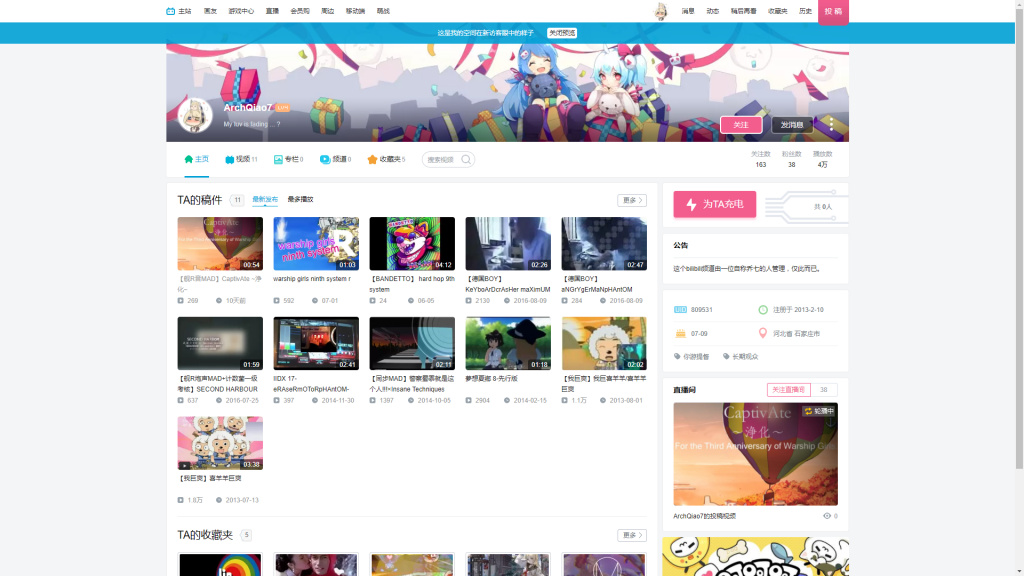Click the Bilibili 主站 TV icon
Viewport: 1024px width, 576px height.
pyautogui.click(x=171, y=11)
